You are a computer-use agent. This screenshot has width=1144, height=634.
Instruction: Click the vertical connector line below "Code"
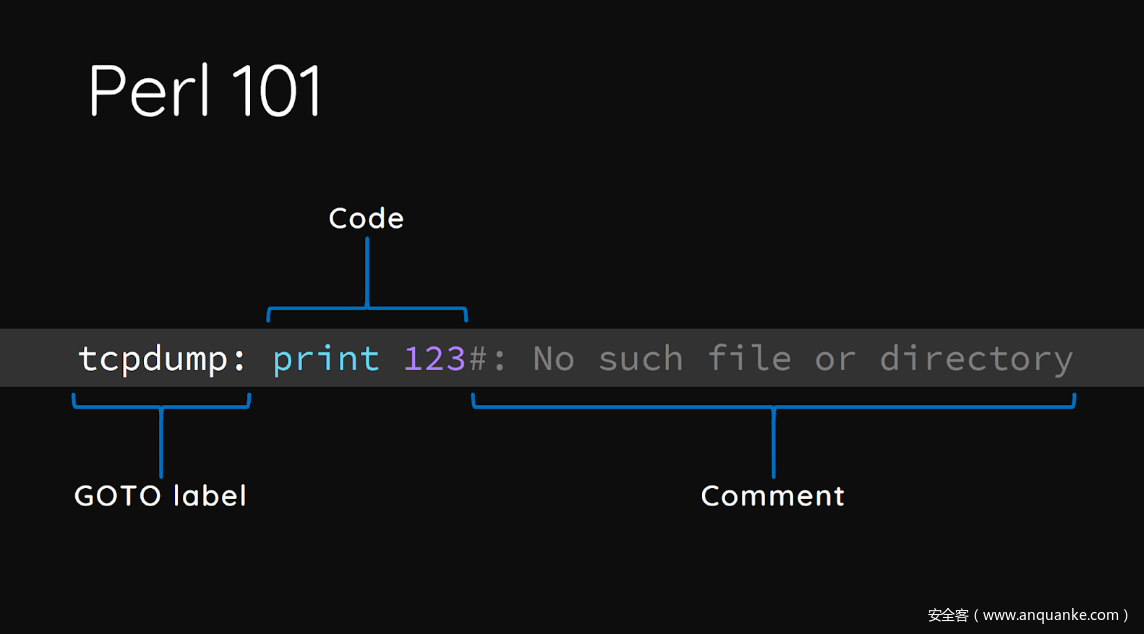367,270
